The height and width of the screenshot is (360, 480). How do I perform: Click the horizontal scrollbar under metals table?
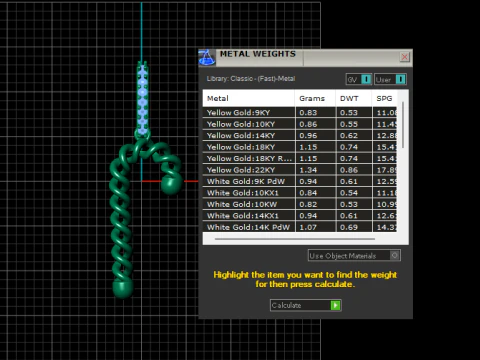pyautogui.click(x=295, y=239)
